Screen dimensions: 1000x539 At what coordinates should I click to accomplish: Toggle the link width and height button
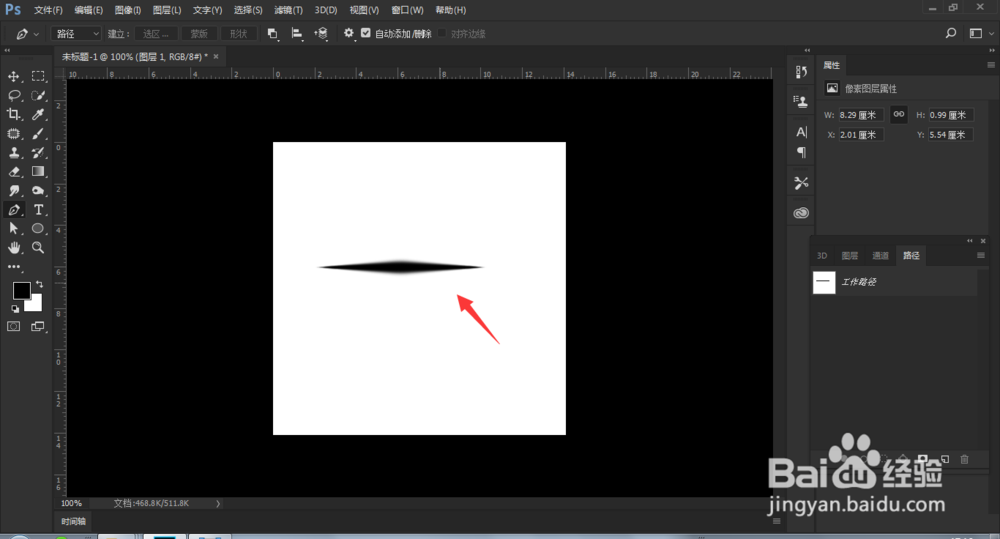pyautogui.click(x=899, y=114)
